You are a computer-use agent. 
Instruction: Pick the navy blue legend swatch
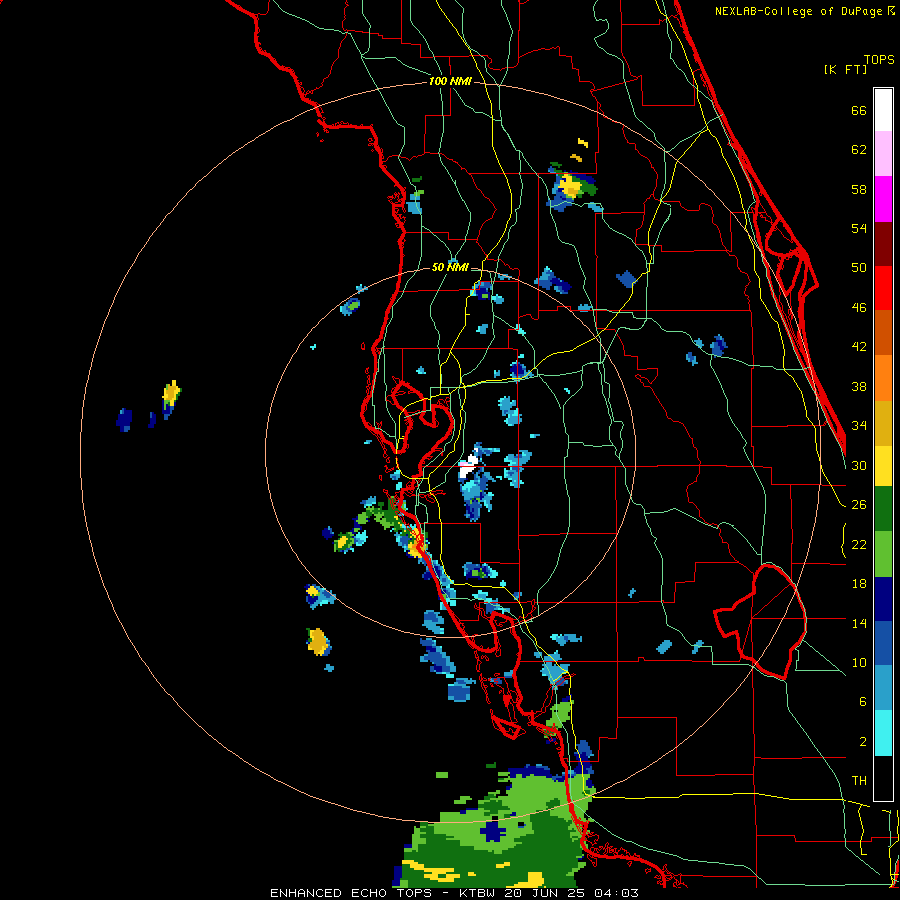tap(883, 599)
